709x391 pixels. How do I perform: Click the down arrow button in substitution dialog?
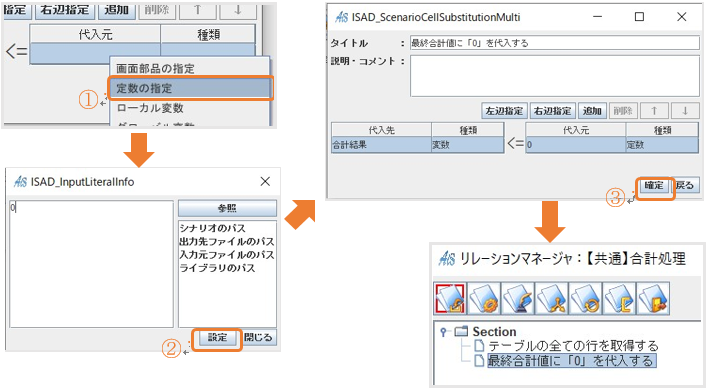click(x=685, y=111)
